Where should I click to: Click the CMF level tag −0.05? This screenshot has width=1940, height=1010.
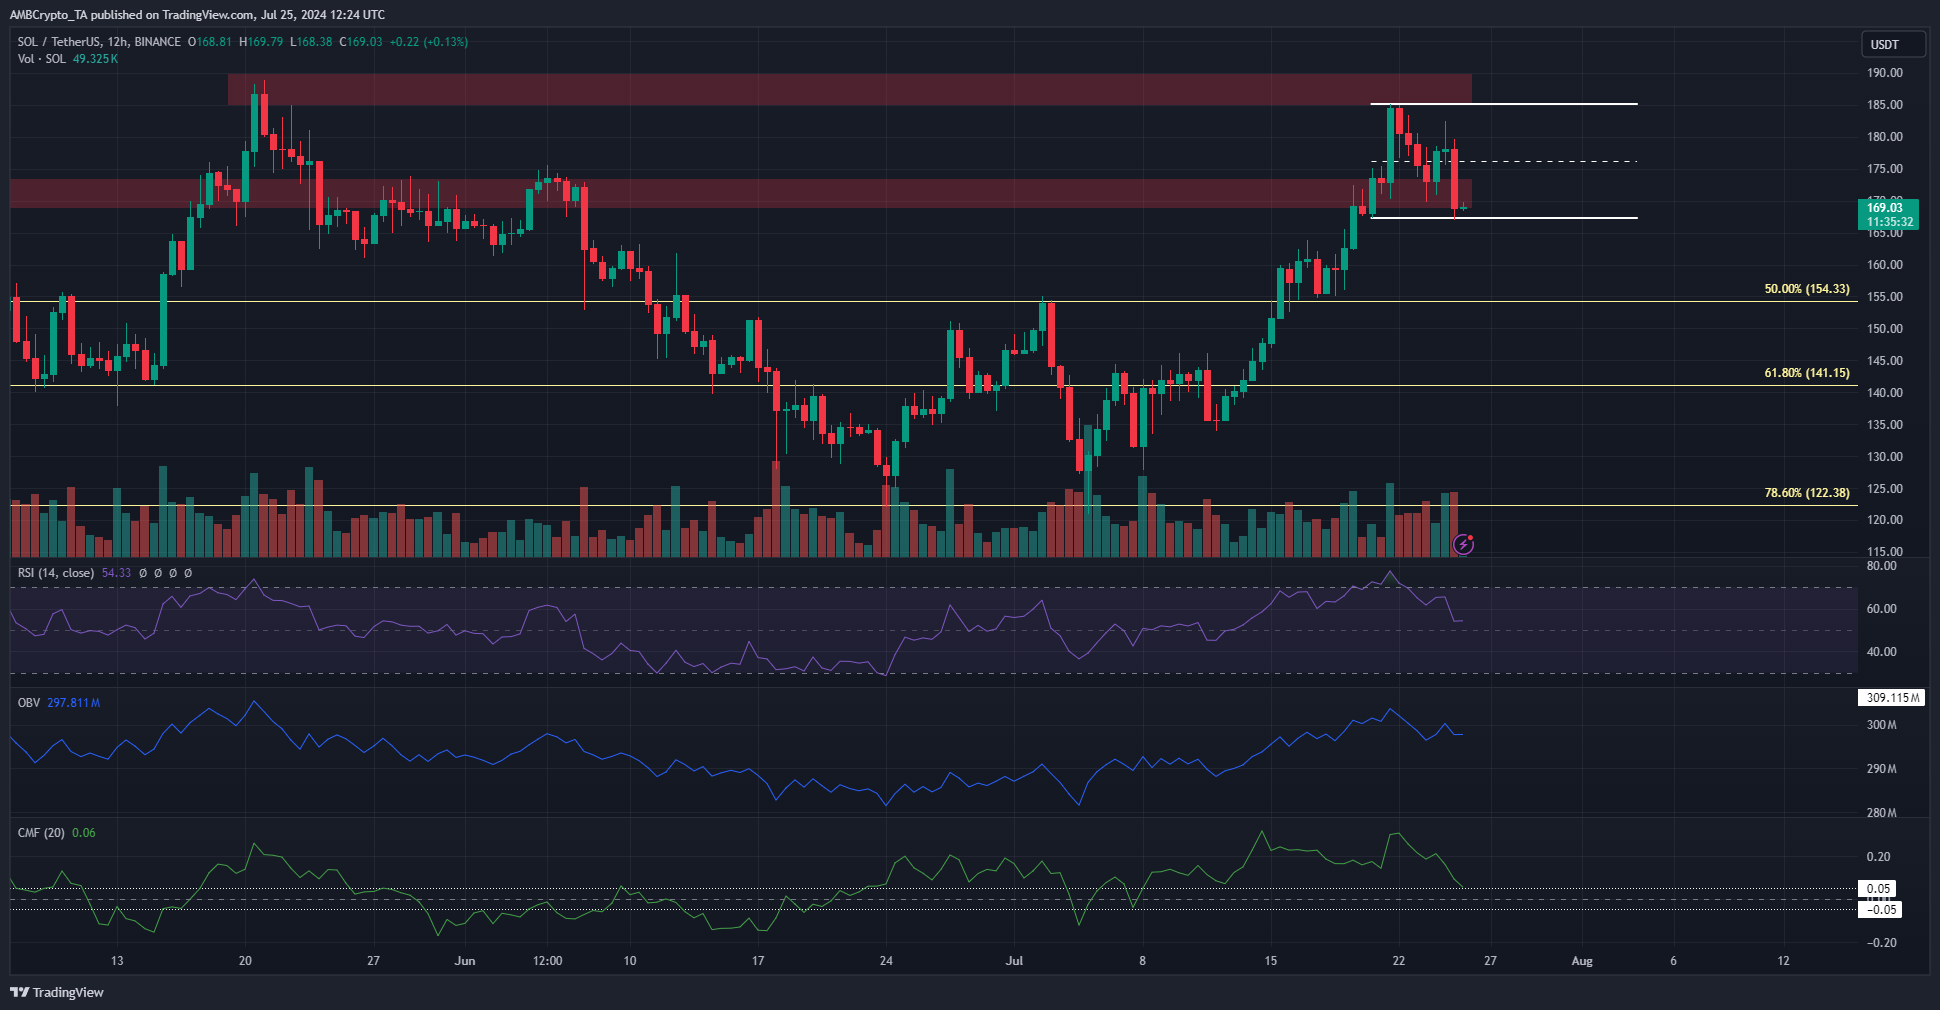tap(1879, 910)
